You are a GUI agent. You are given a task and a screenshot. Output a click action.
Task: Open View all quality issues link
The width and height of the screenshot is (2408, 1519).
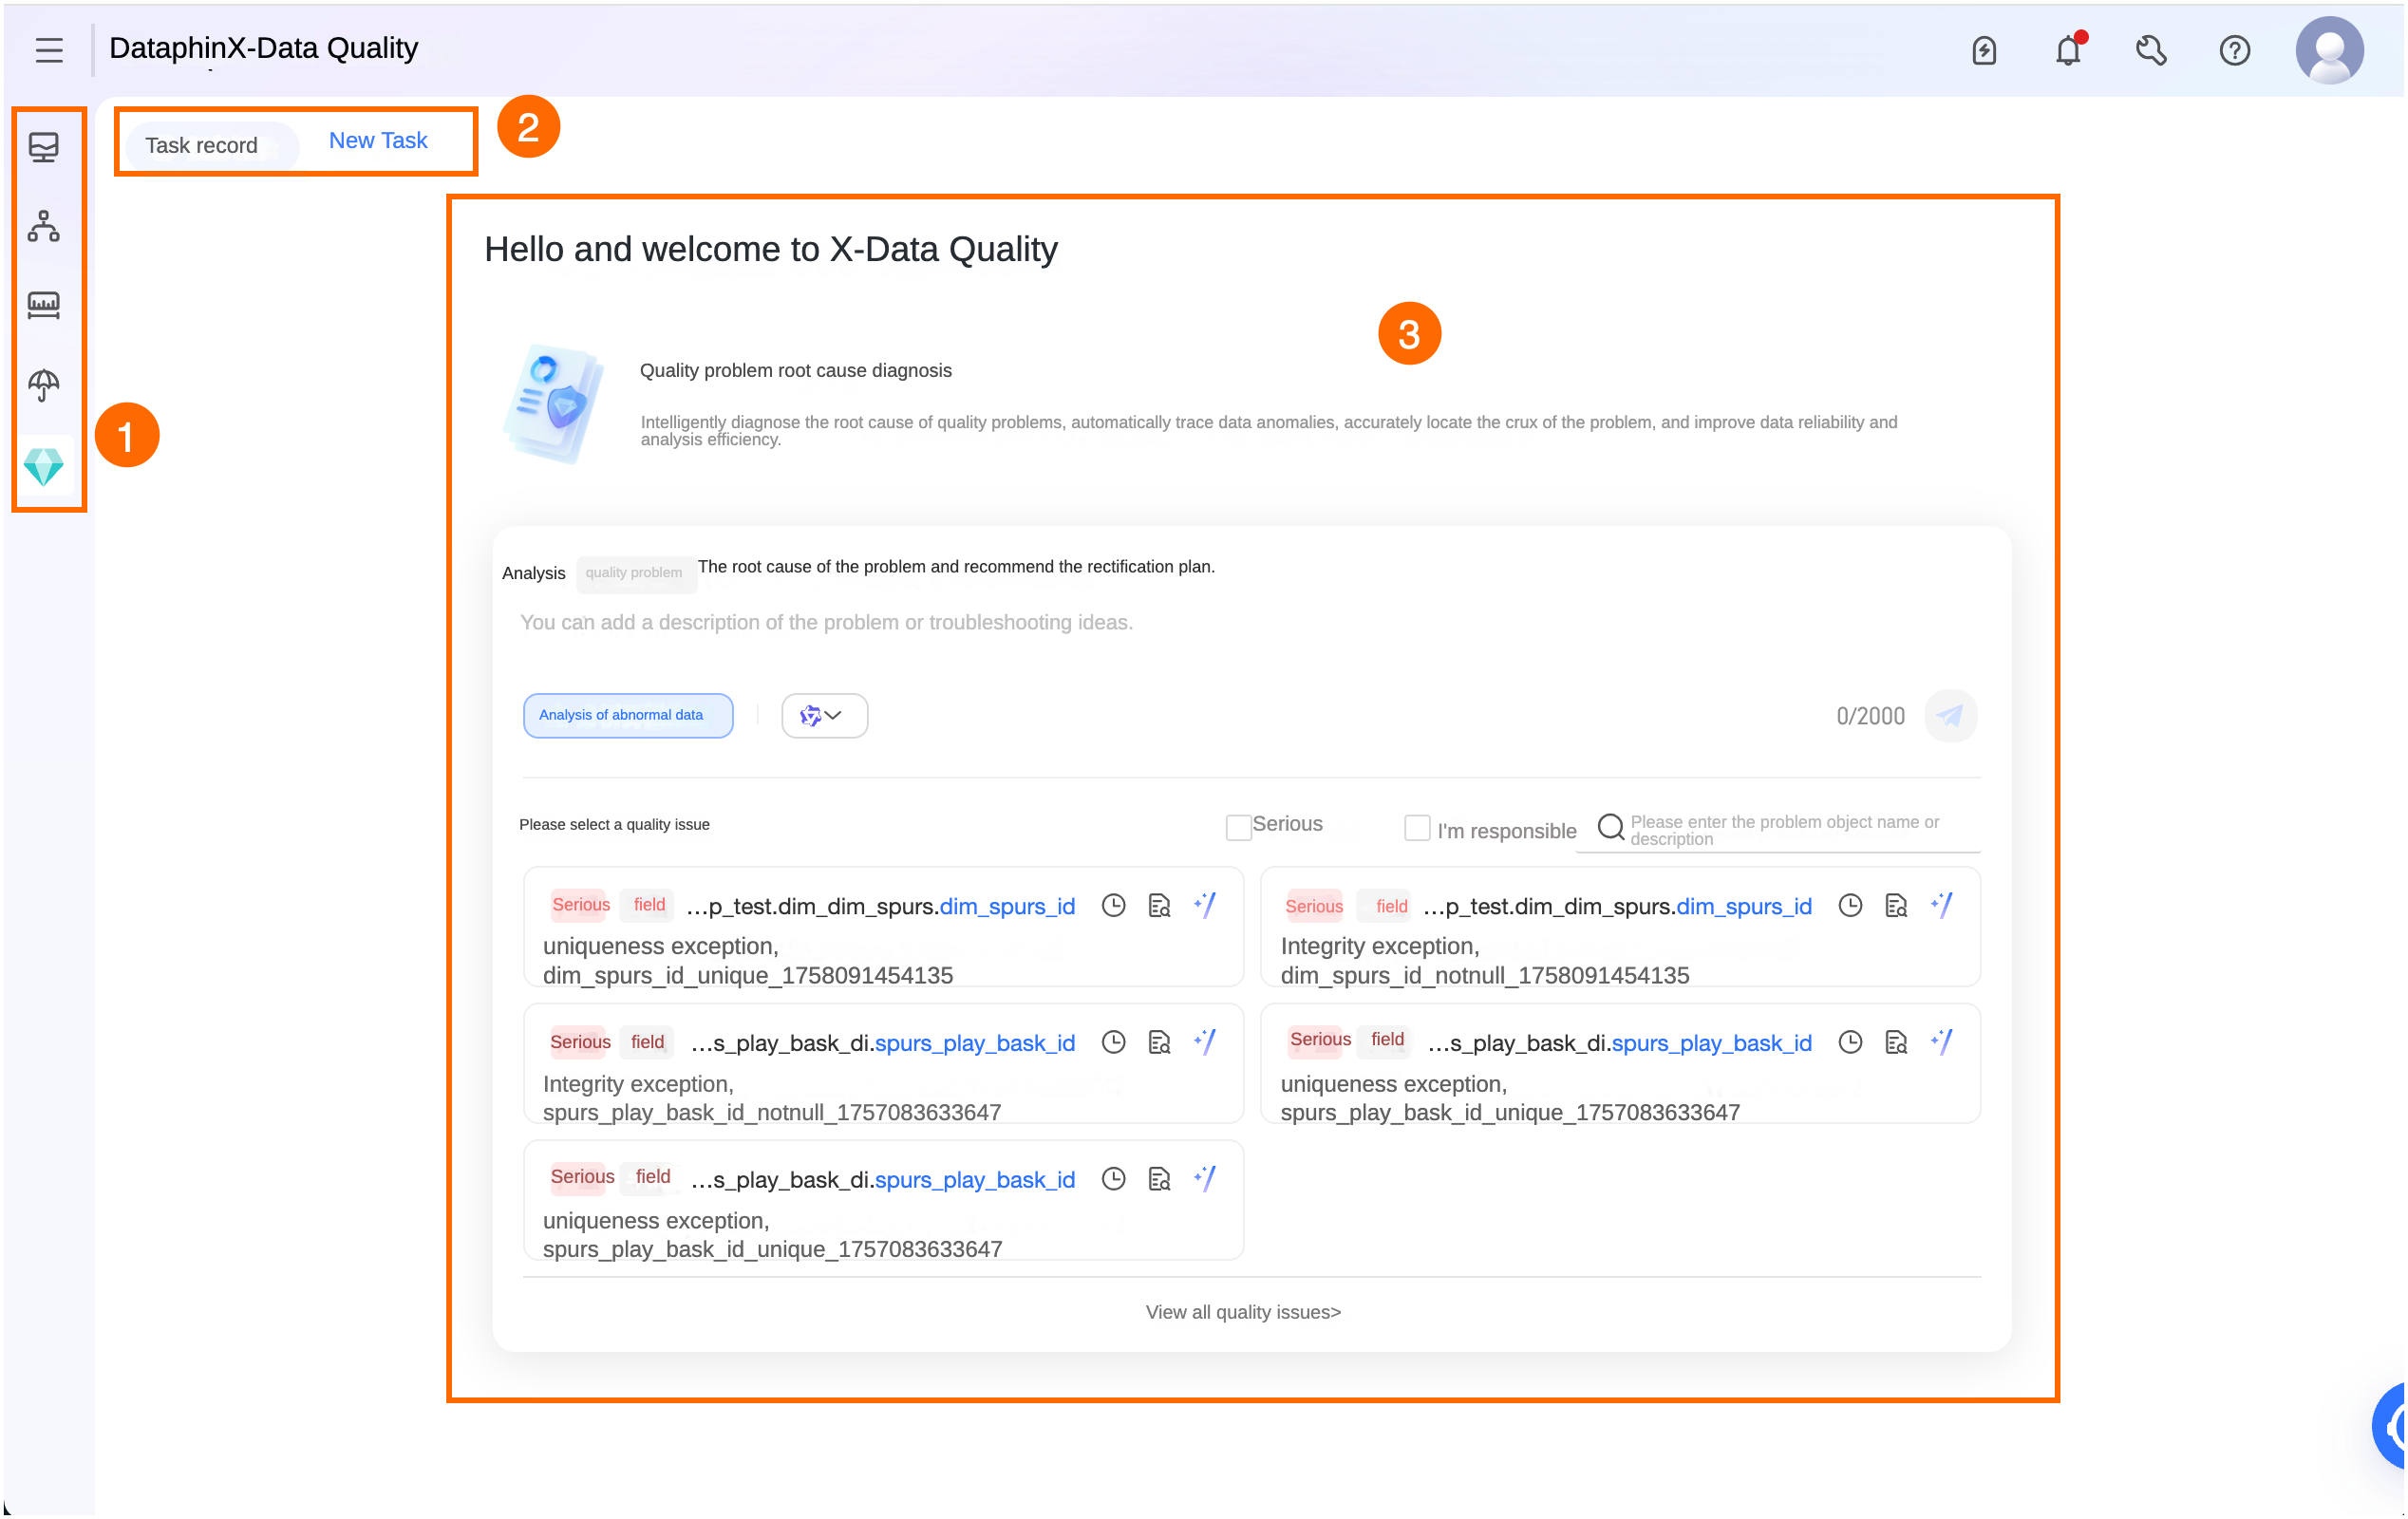[x=1242, y=1311]
